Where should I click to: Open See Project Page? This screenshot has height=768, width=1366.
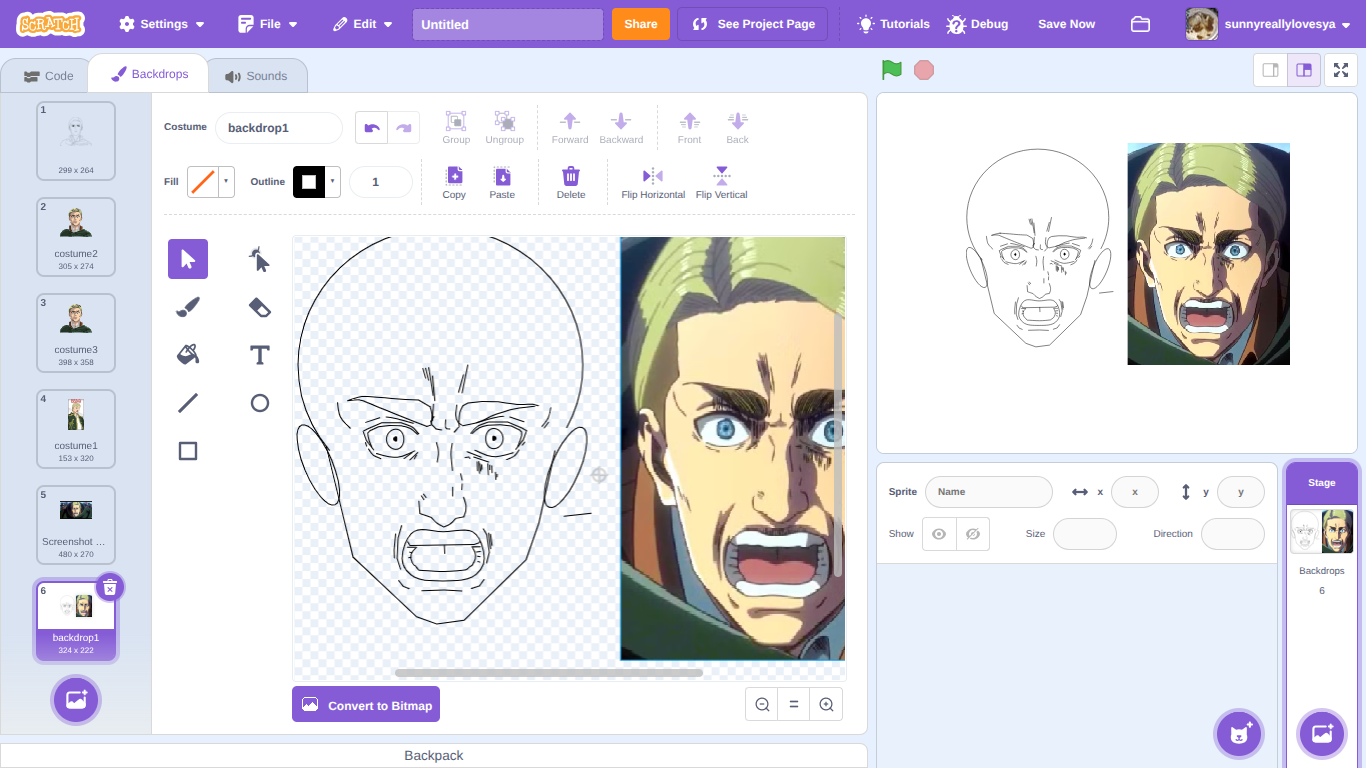click(x=752, y=24)
